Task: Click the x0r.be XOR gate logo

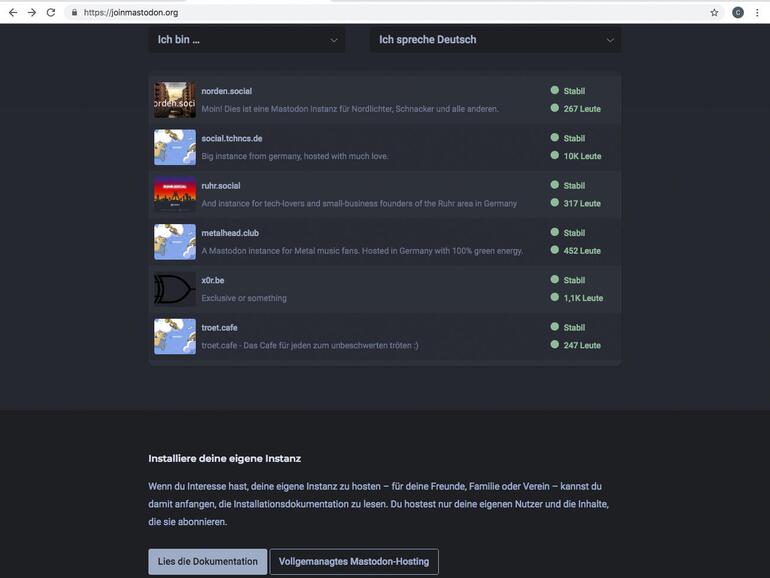Action: [175, 289]
